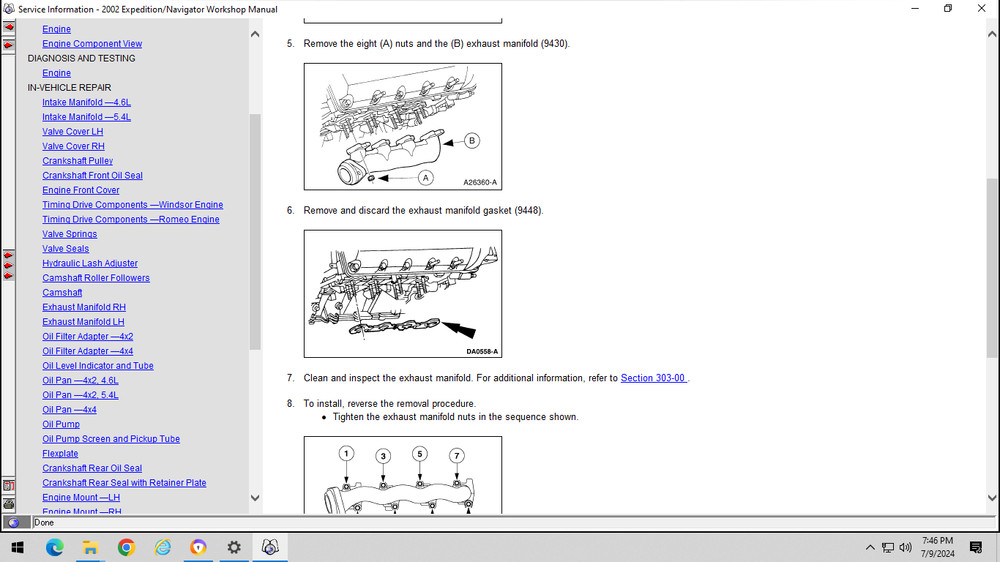Open the Settings gear in the taskbar

234,547
